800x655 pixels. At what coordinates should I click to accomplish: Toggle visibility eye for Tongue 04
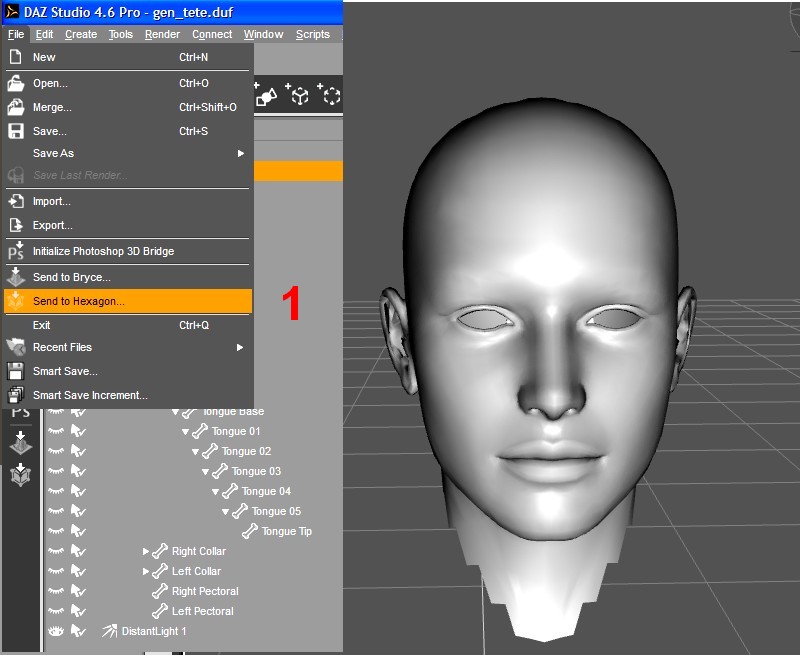pos(56,491)
